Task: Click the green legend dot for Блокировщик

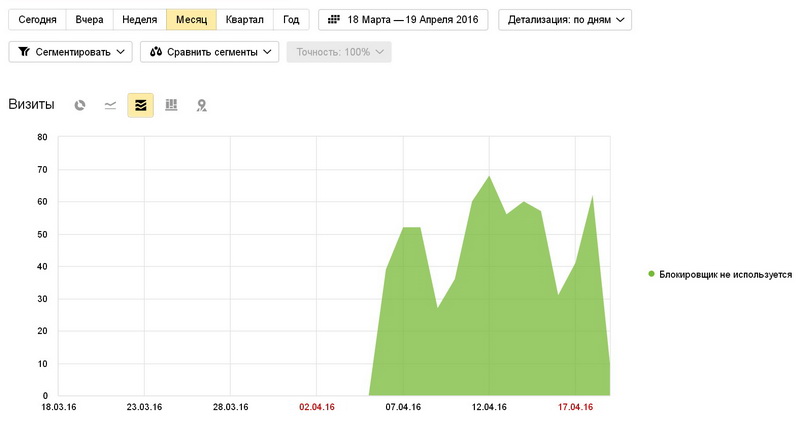Action: [652, 274]
